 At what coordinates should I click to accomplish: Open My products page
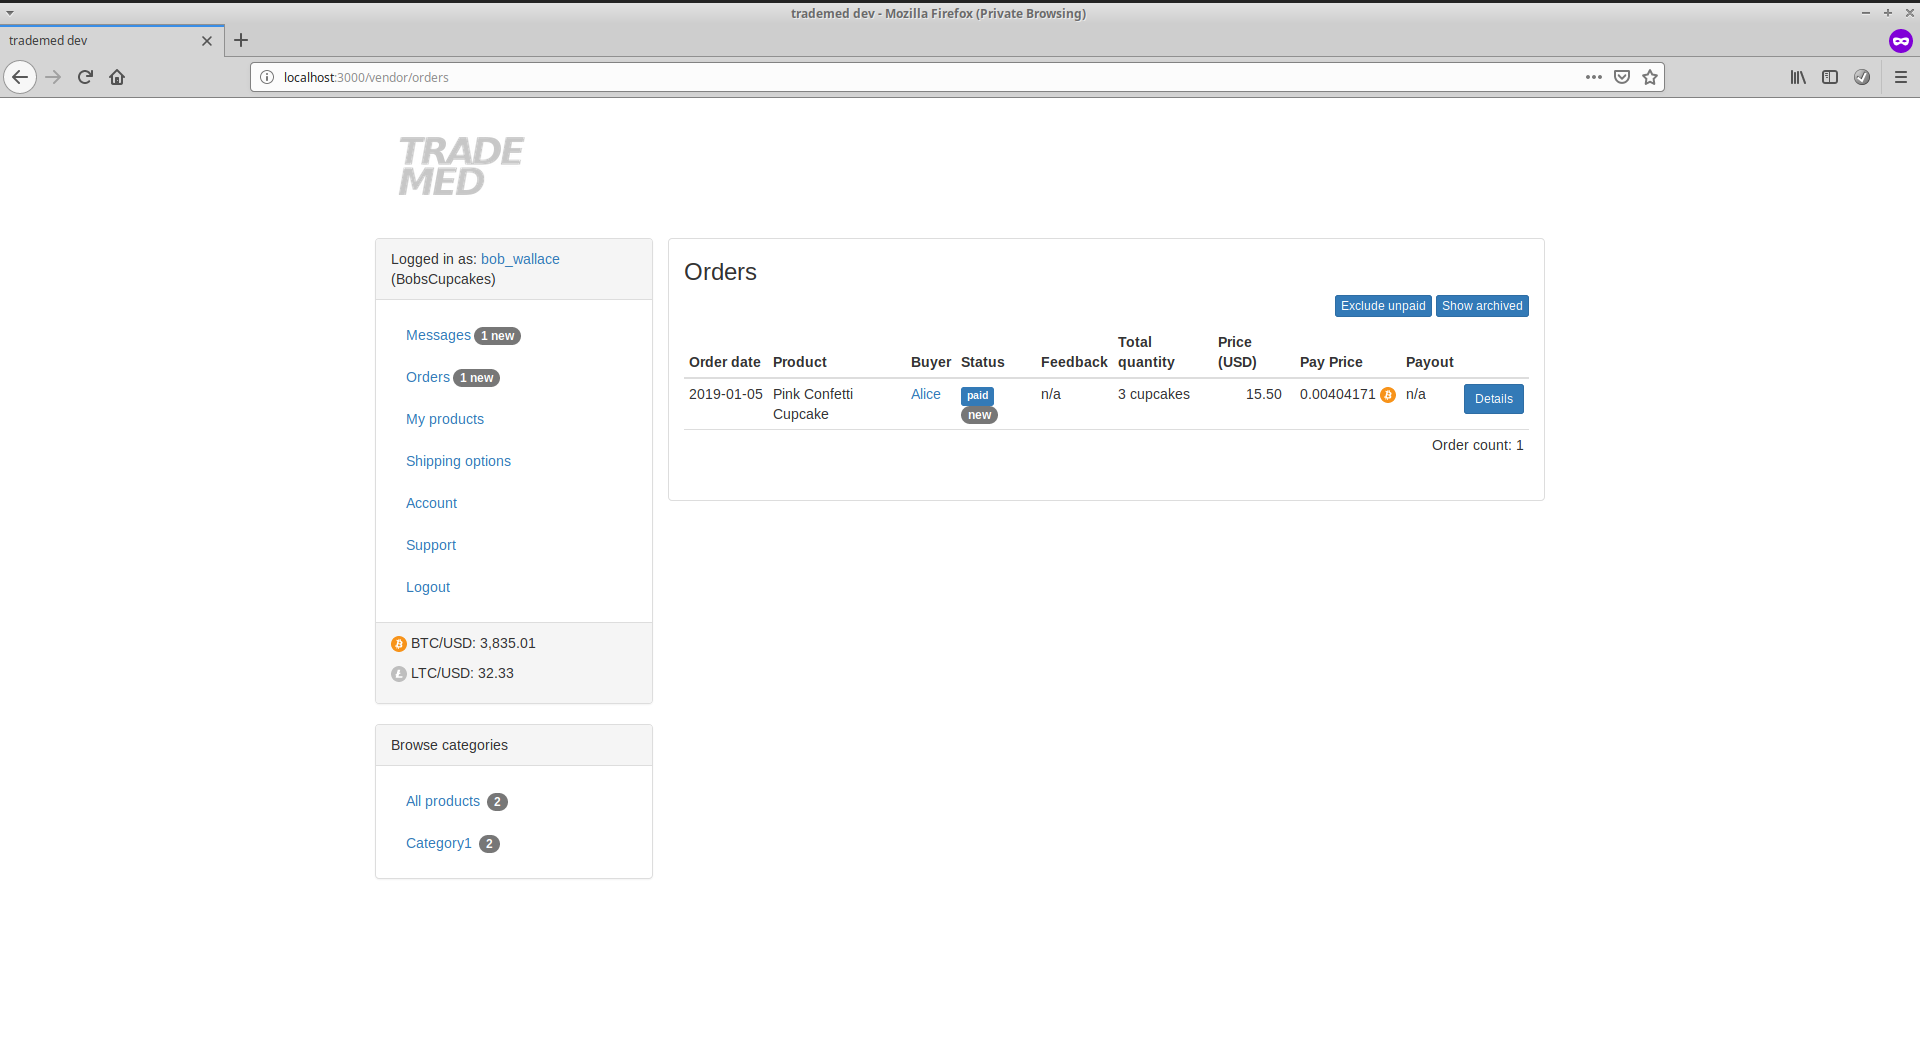(444, 419)
